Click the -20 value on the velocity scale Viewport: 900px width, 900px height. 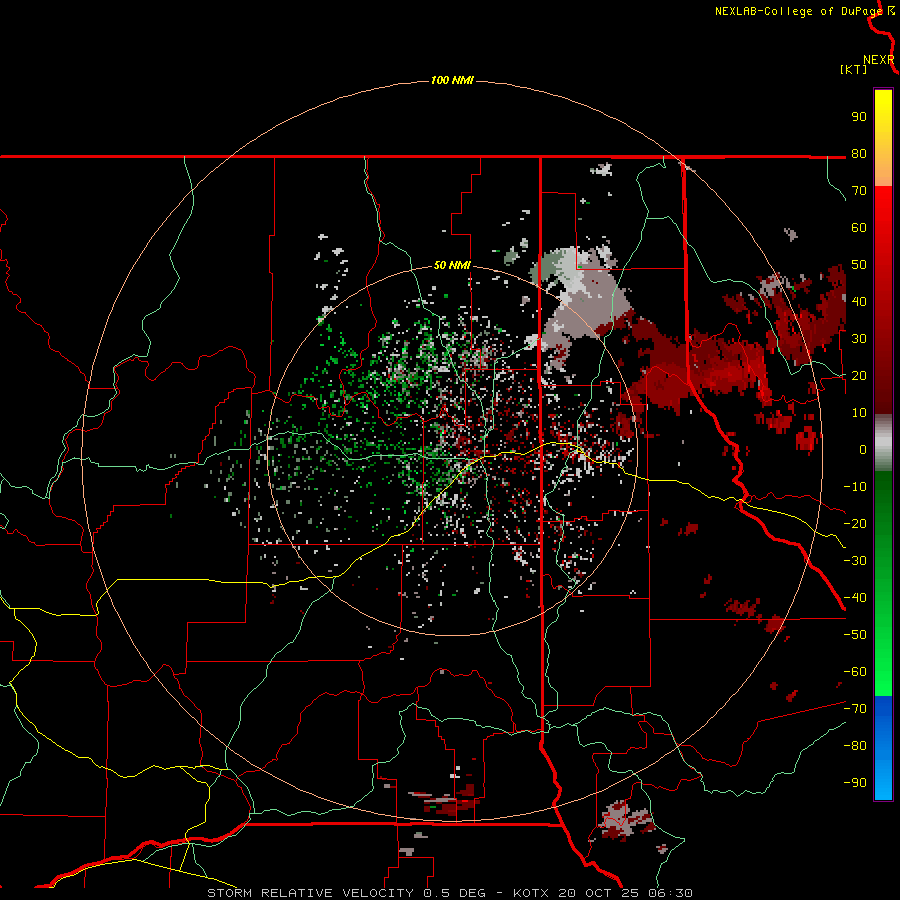pos(855,523)
